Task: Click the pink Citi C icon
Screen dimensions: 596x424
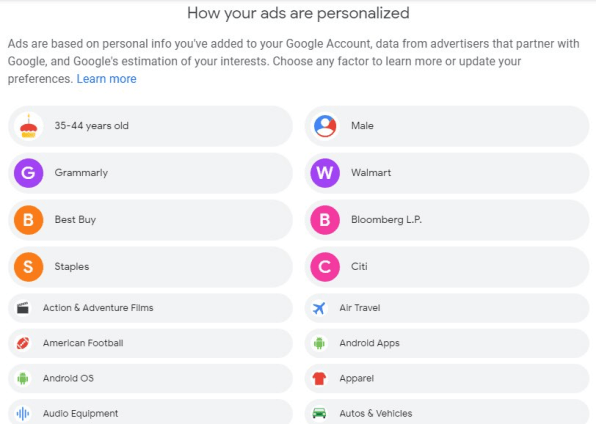Action: 325,267
